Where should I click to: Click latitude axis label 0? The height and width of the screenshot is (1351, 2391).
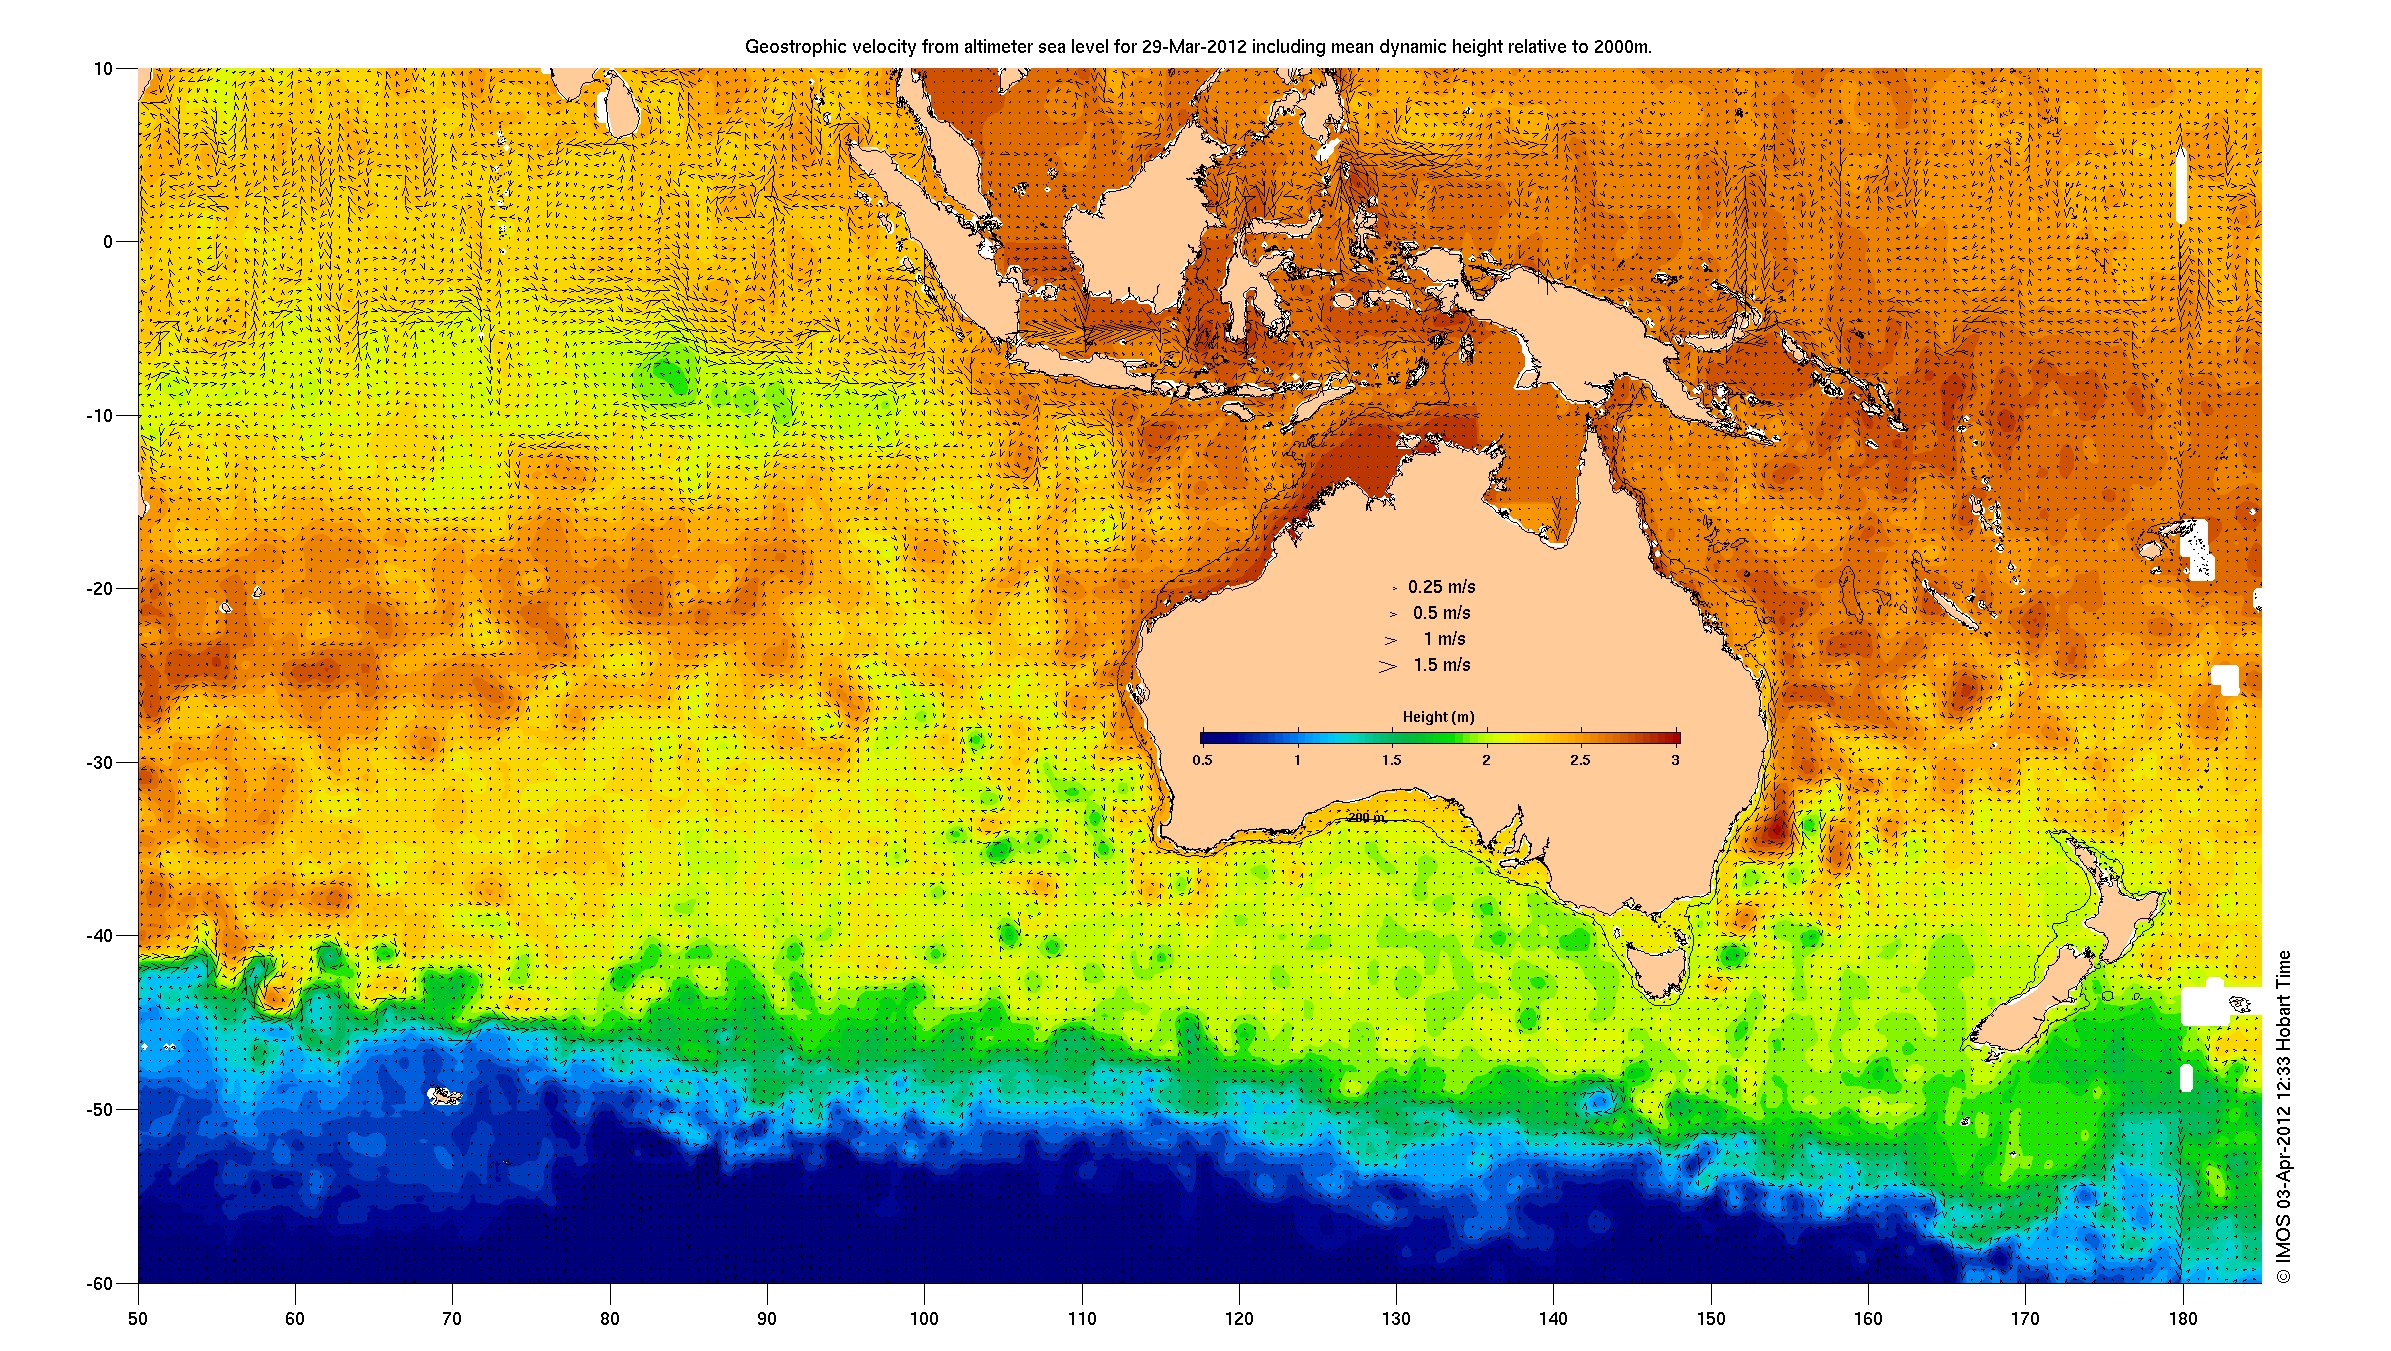108,242
